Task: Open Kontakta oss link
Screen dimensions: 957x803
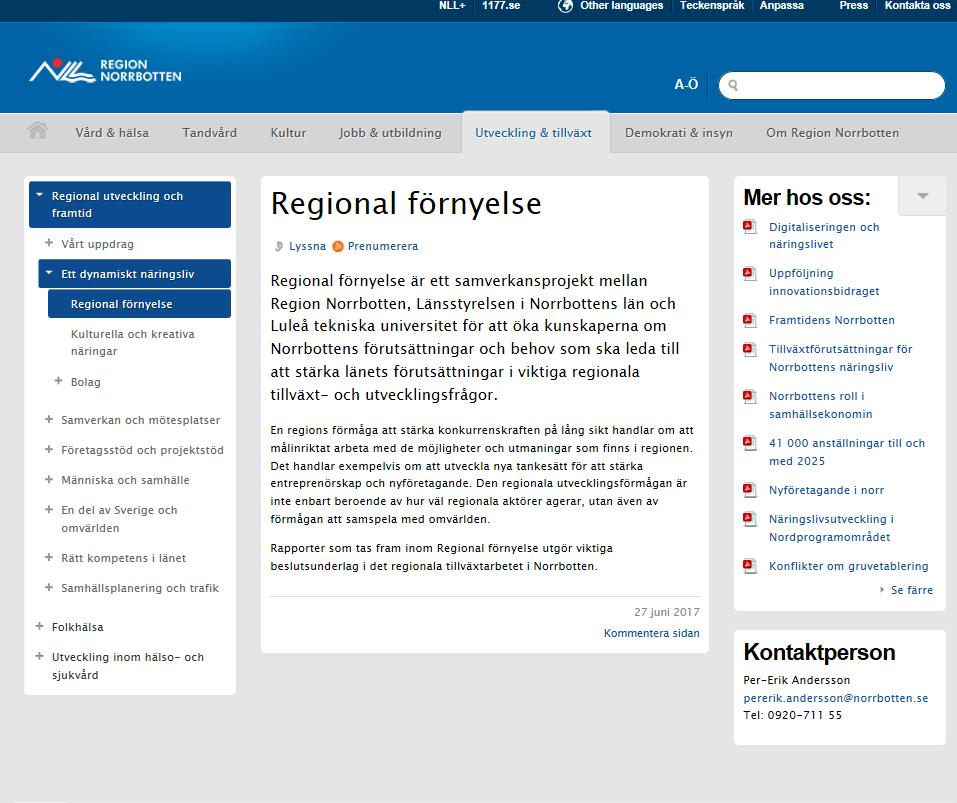Action: click(917, 5)
